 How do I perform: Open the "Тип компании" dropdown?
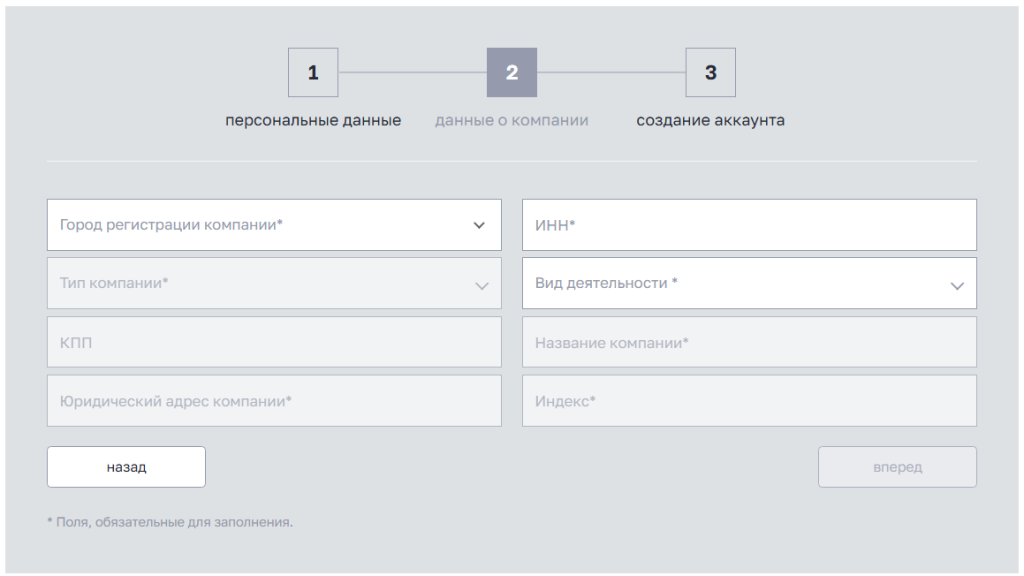[x=260, y=284]
